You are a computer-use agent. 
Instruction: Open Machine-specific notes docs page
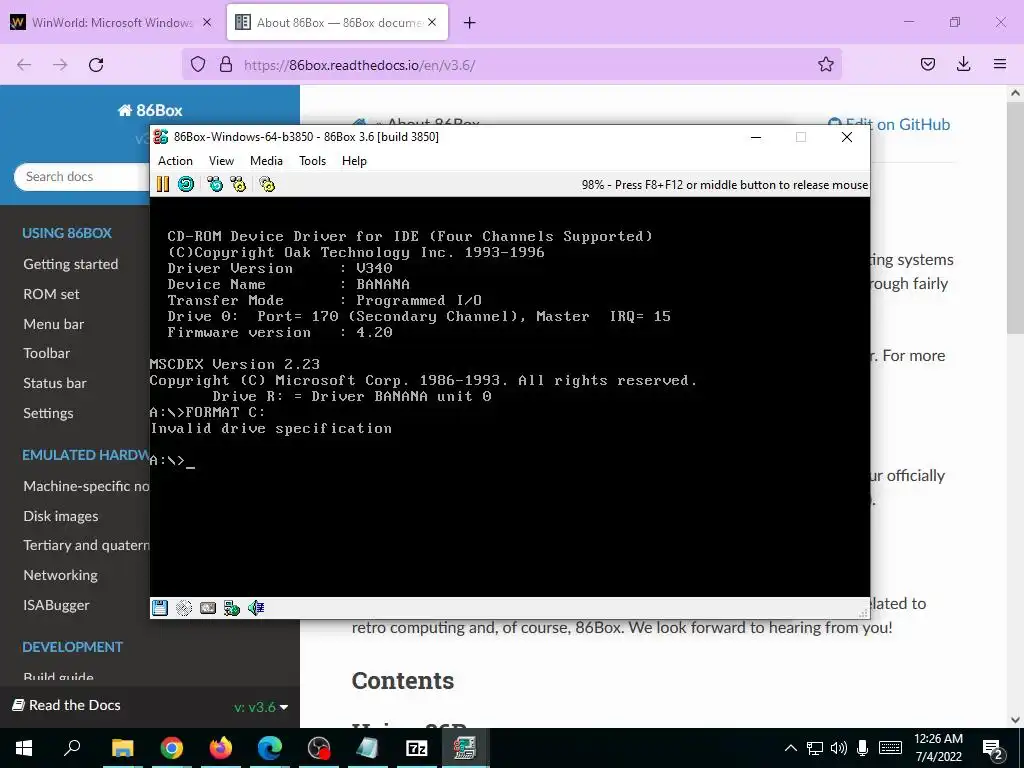[x=86, y=486]
